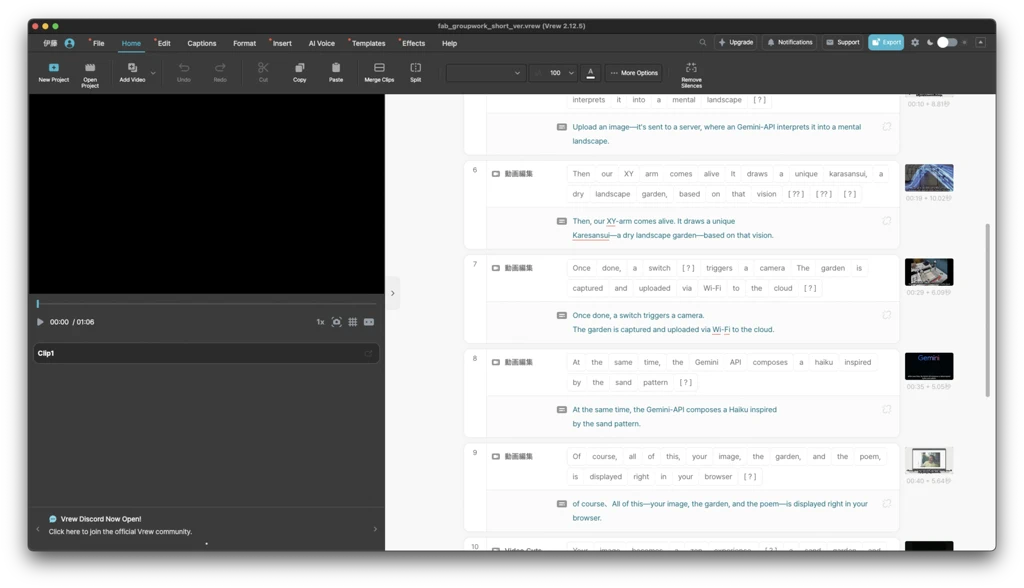Play the video preview

click(40, 322)
